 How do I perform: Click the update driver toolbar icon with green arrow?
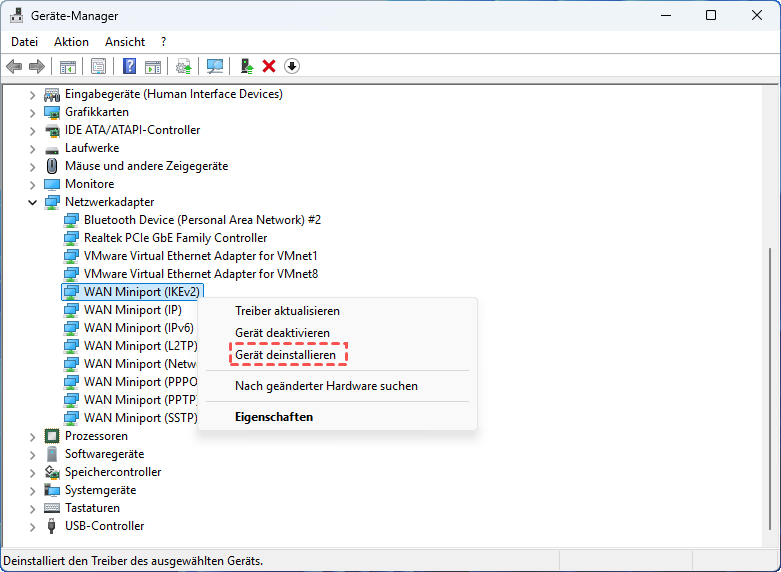[x=183, y=66]
